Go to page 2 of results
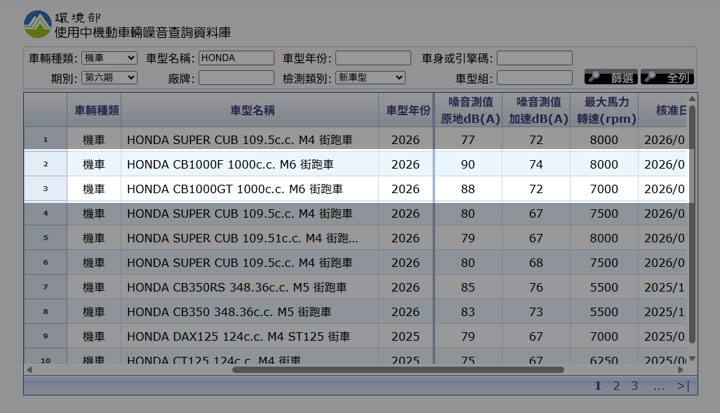The image size is (720, 413). coord(616,385)
